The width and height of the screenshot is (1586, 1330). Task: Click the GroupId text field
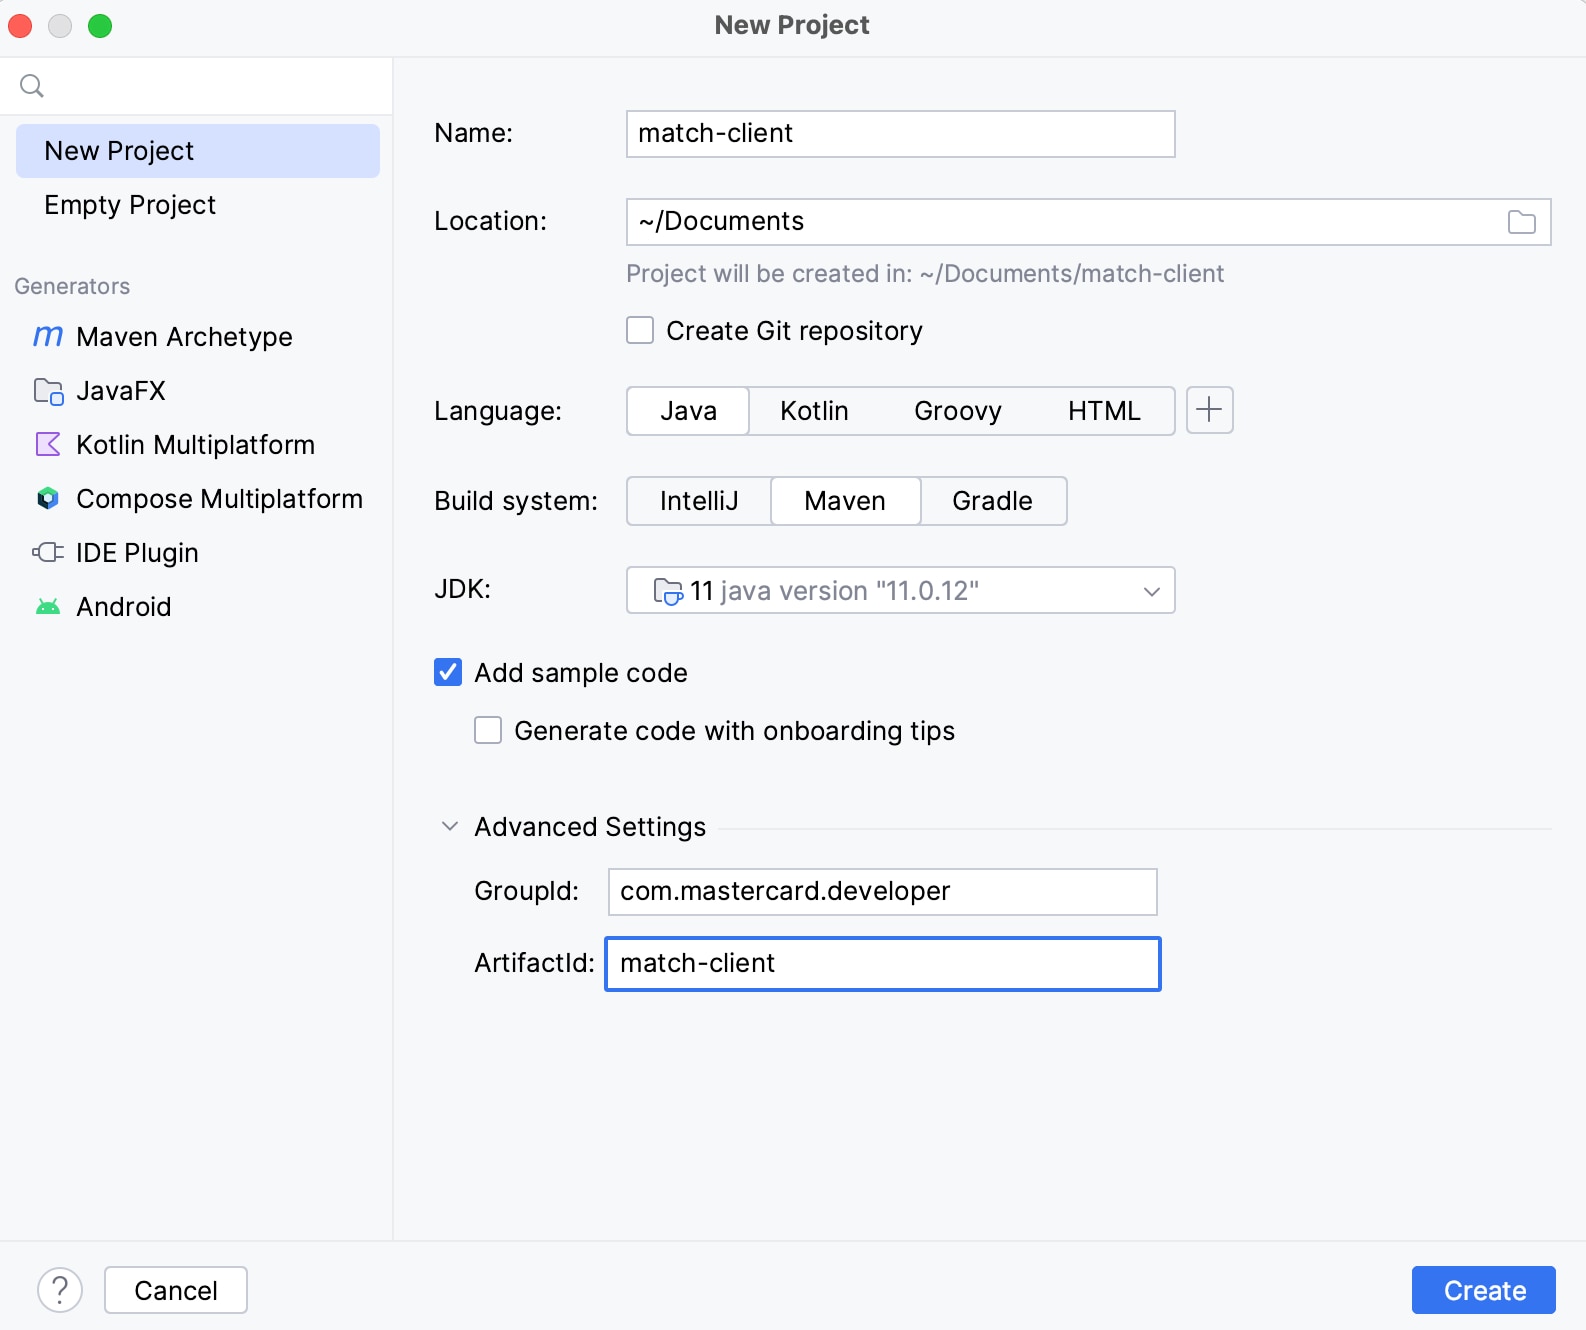[x=882, y=892]
